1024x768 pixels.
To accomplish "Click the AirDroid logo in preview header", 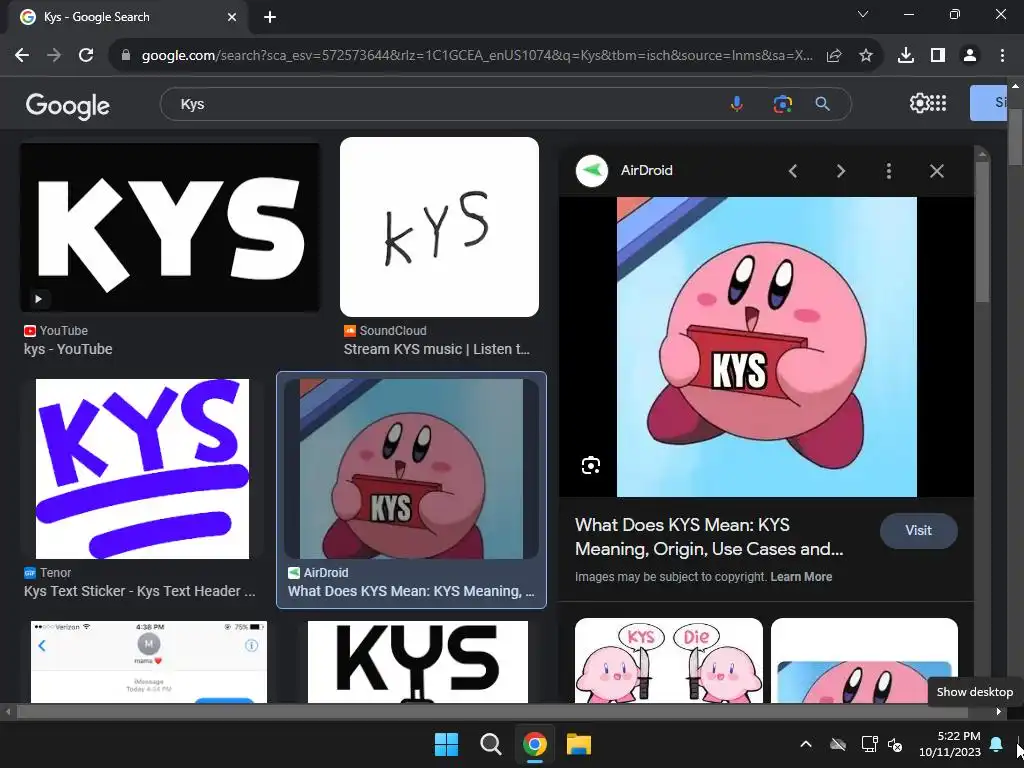I will (592, 170).
